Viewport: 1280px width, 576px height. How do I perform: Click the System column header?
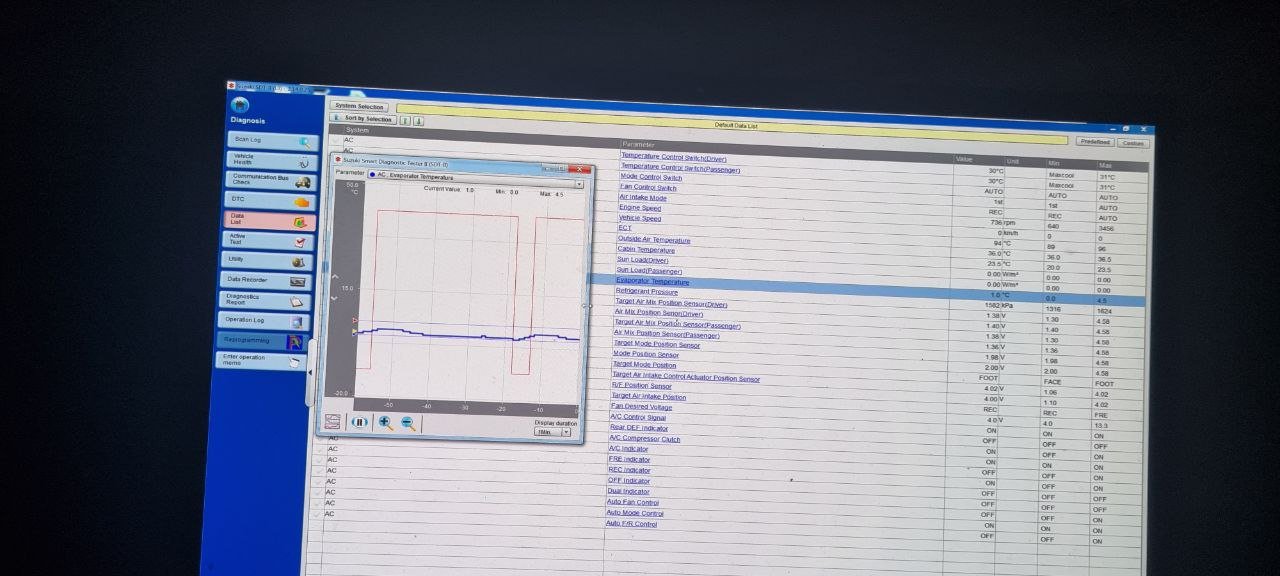point(357,130)
